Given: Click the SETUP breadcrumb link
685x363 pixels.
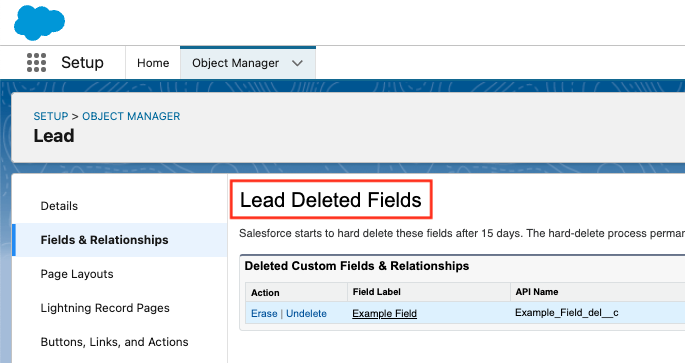Looking at the screenshot, I should (51, 116).
